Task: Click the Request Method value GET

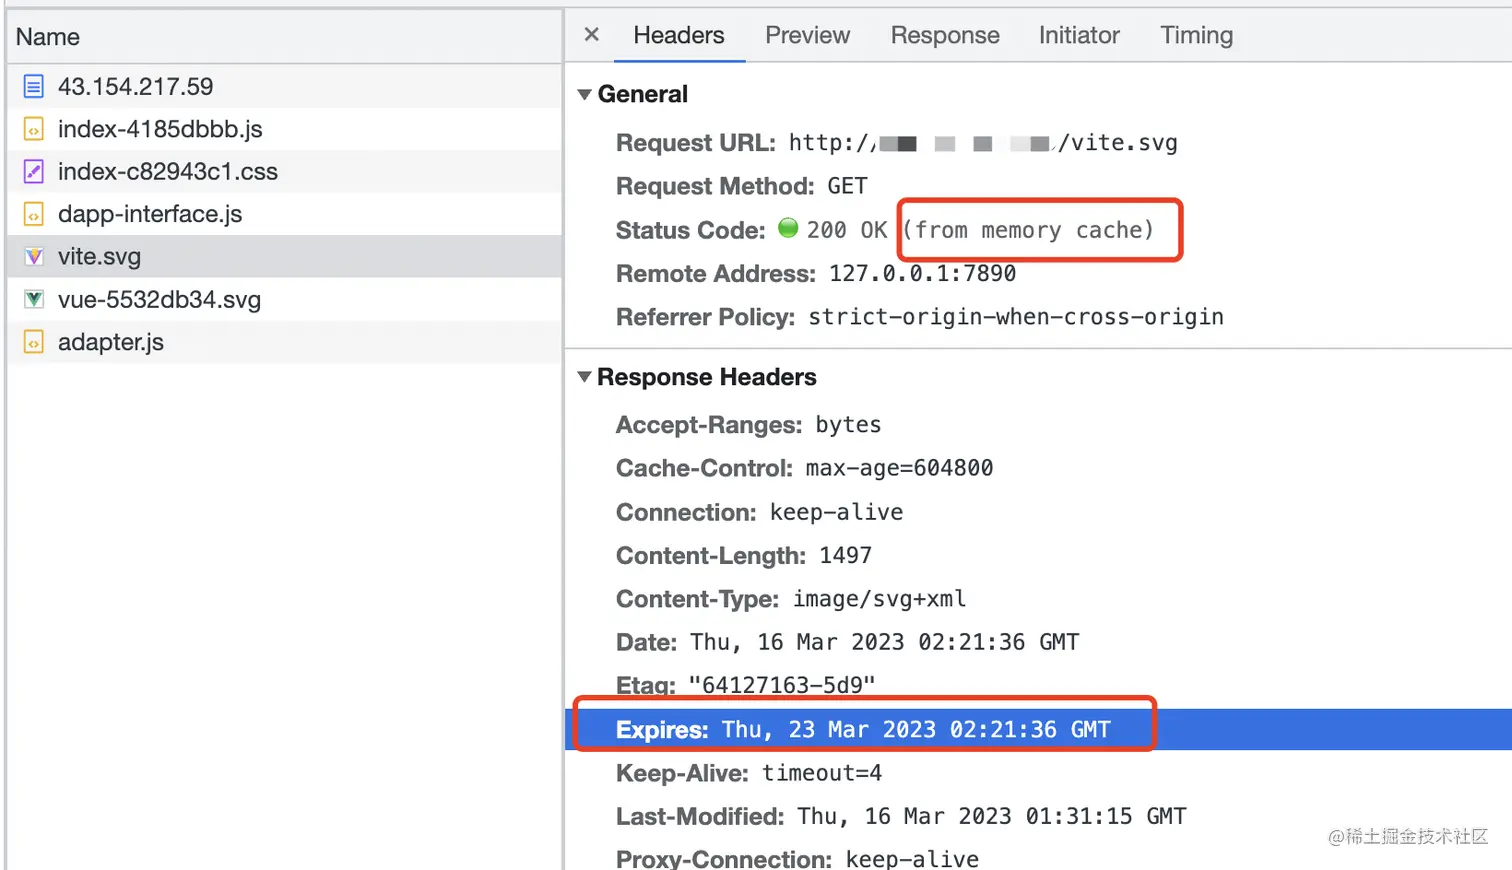Action: (x=847, y=186)
